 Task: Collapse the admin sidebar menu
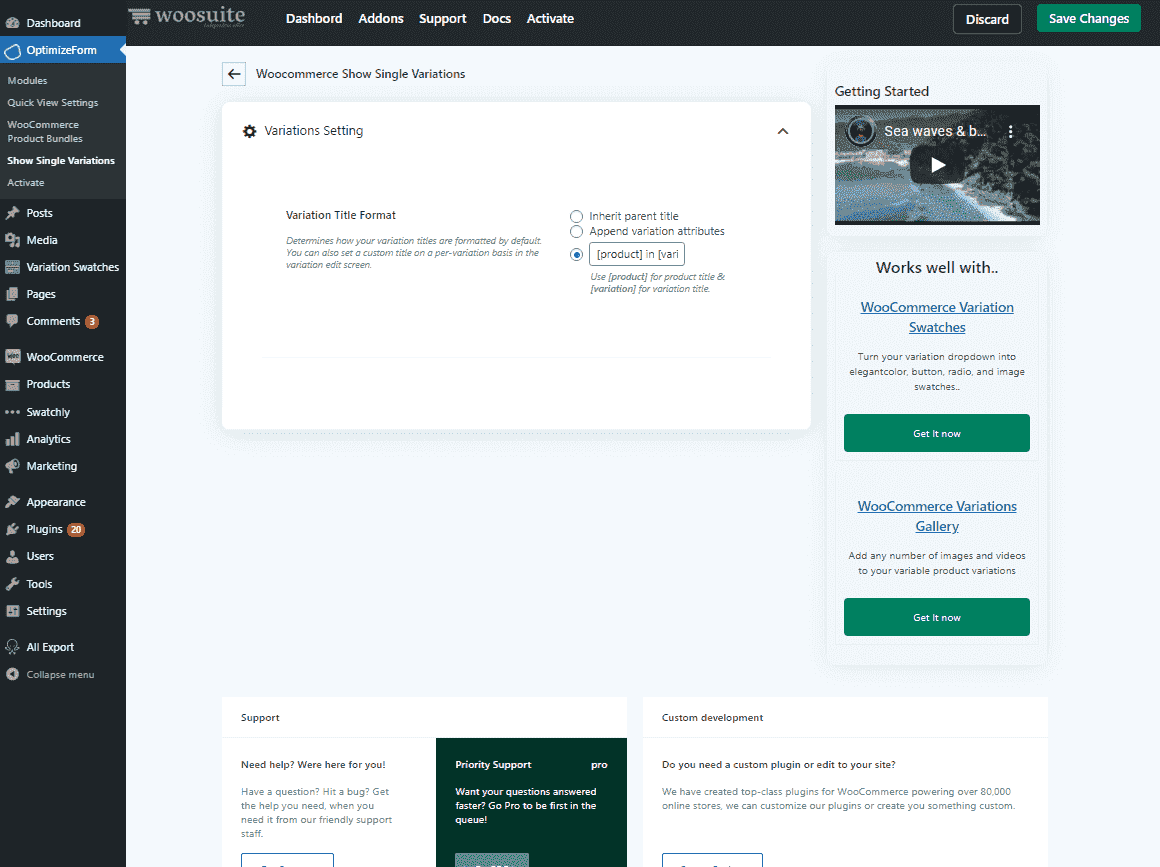59,675
